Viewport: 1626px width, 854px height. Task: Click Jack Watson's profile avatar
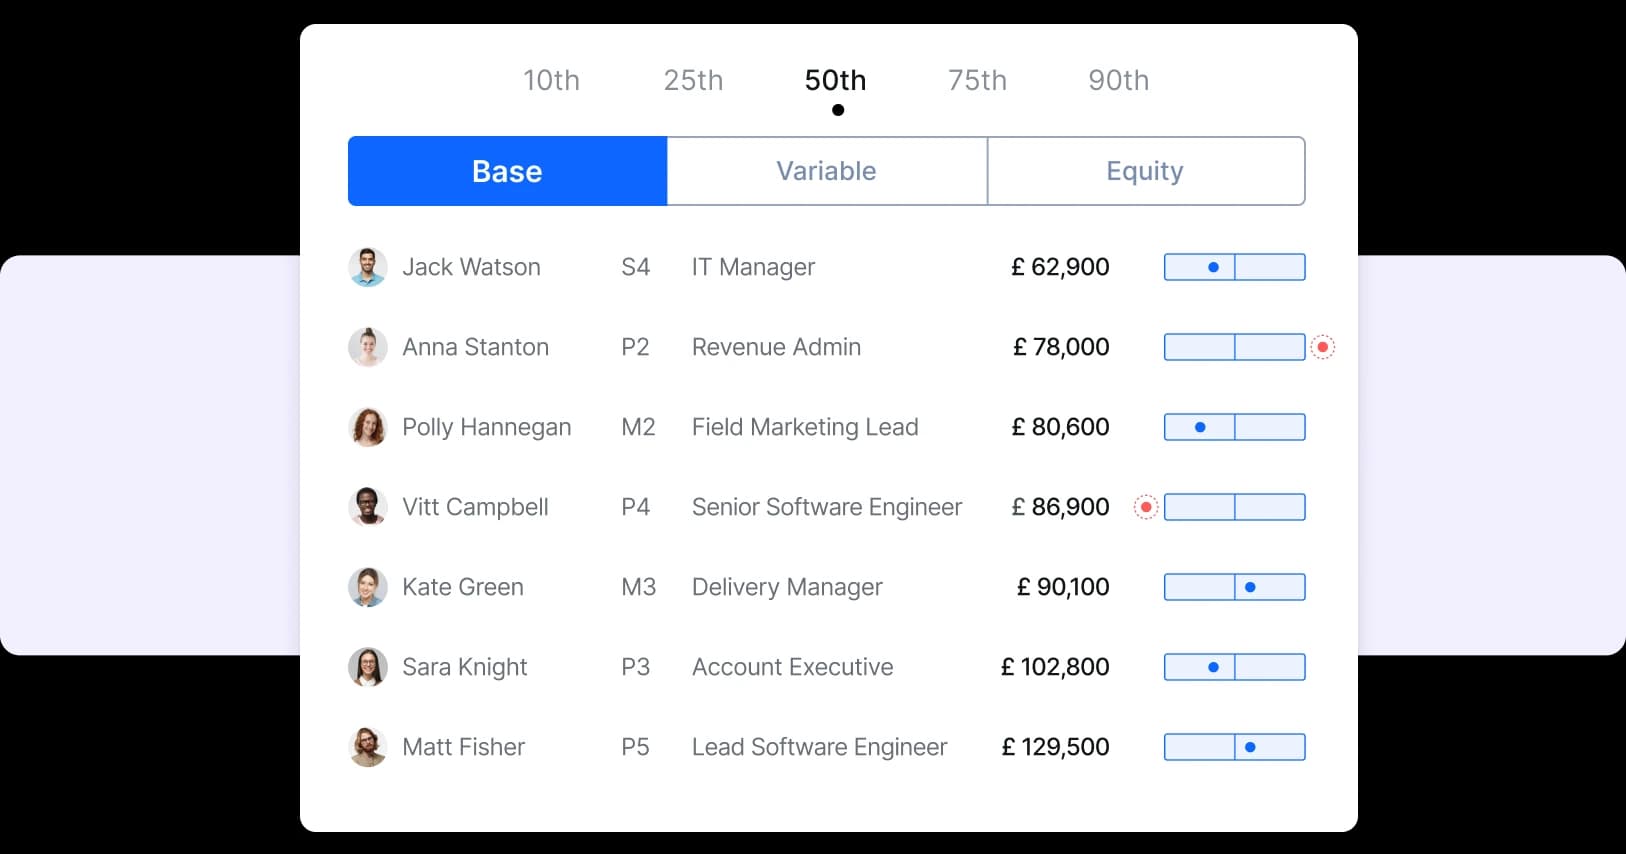[x=367, y=267]
